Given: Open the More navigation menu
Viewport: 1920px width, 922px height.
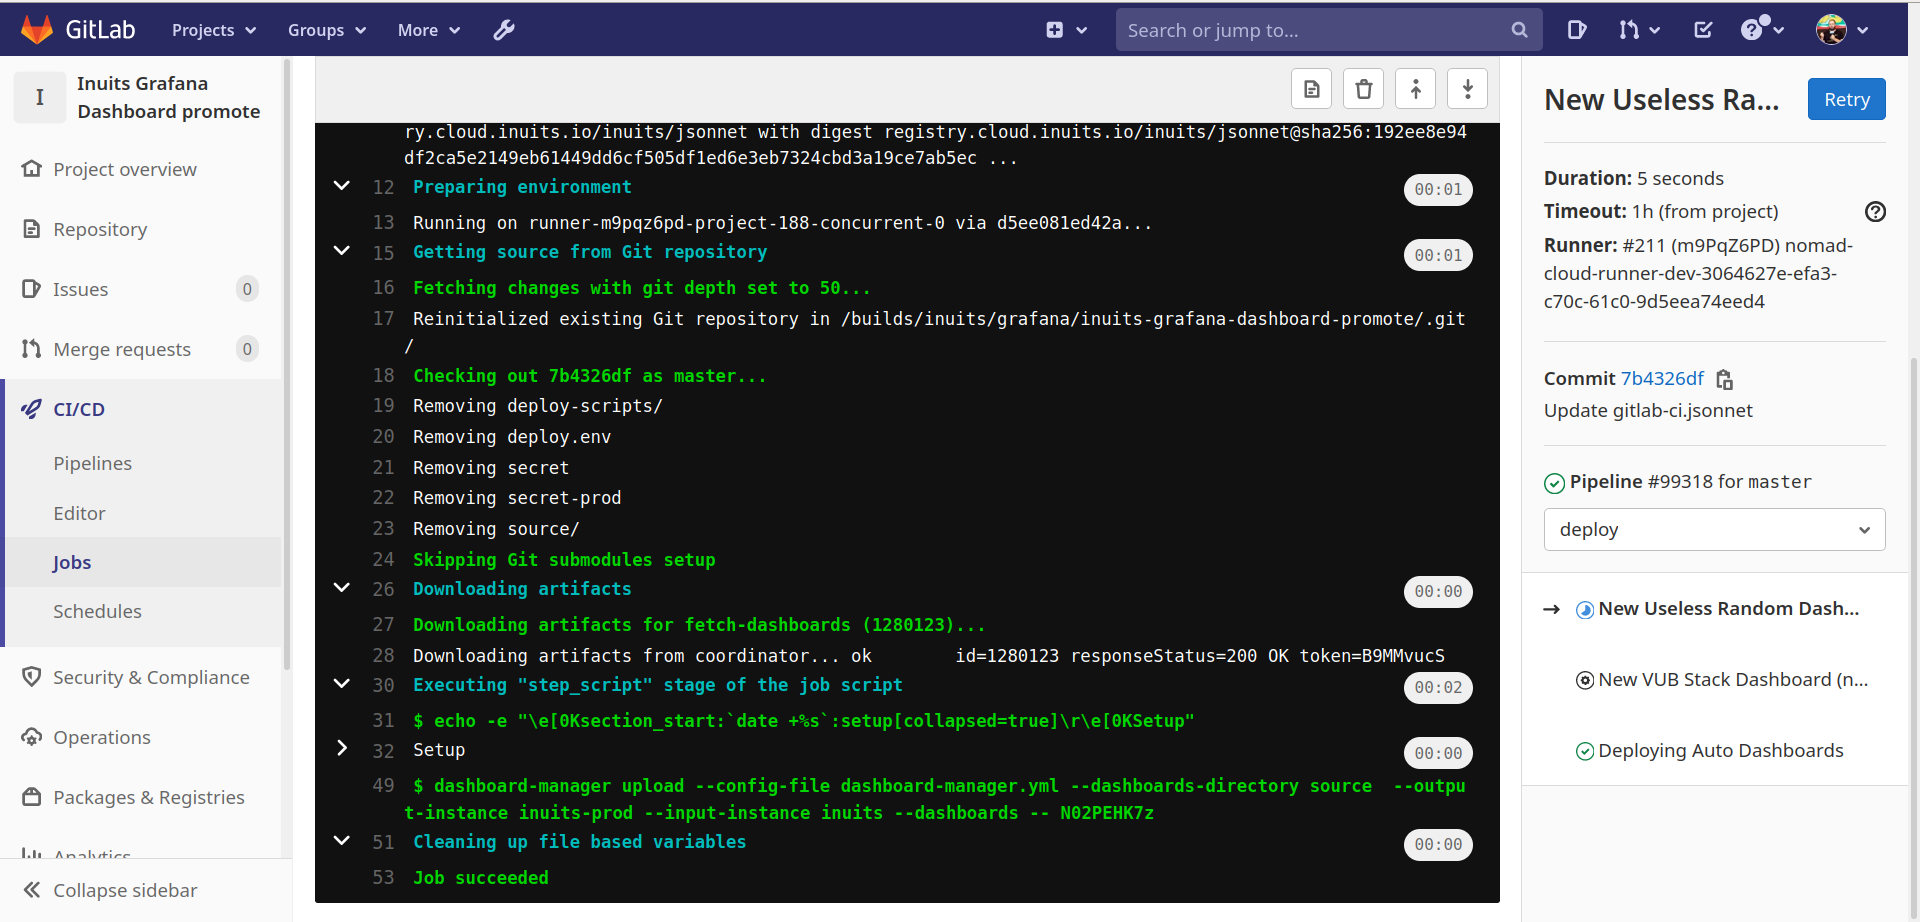Looking at the screenshot, I should point(429,30).
